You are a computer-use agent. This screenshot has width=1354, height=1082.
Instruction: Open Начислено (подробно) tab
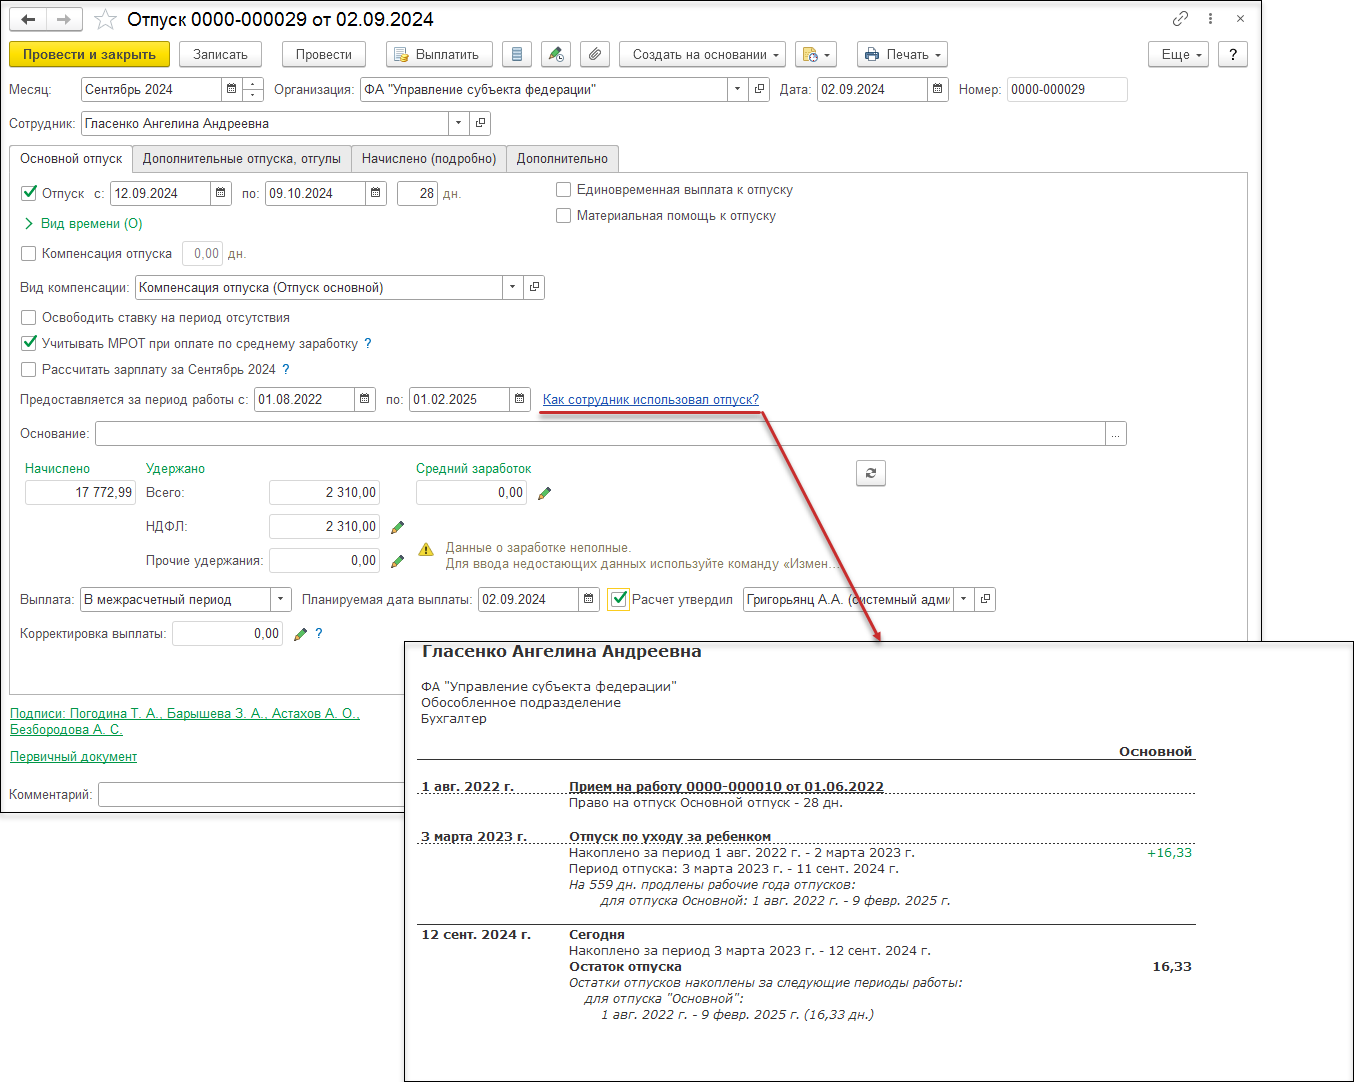(429, 158)
